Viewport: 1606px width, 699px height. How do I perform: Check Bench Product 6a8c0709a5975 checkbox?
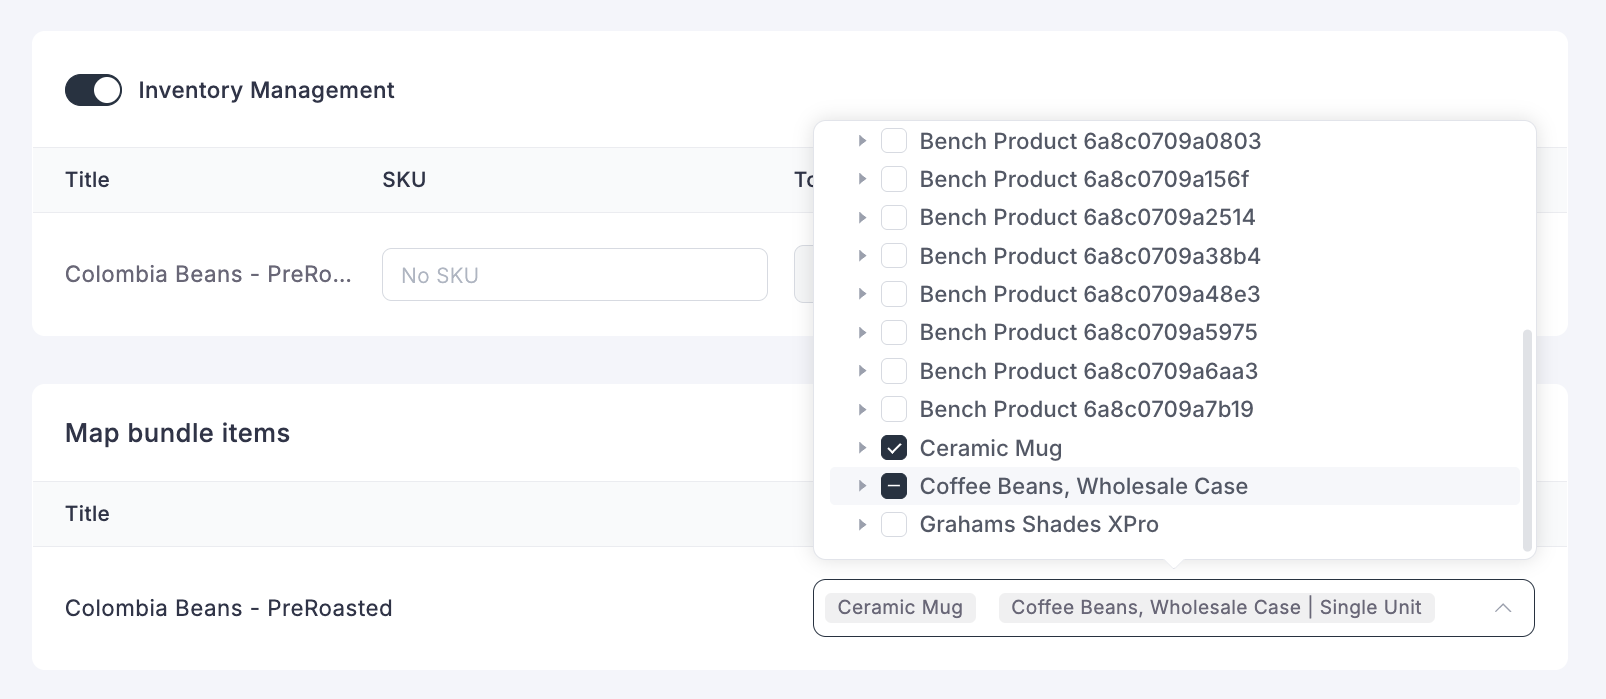click(894, 332)
